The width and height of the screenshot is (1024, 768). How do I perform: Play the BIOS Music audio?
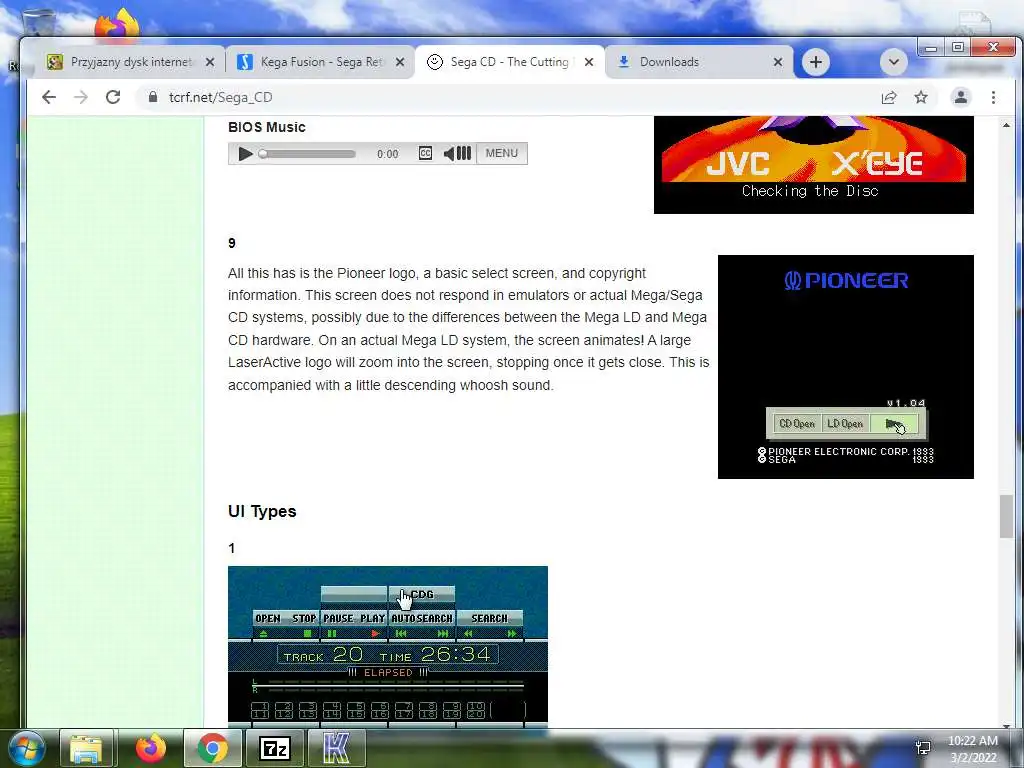pyautogui.click(x=246, y=153)
